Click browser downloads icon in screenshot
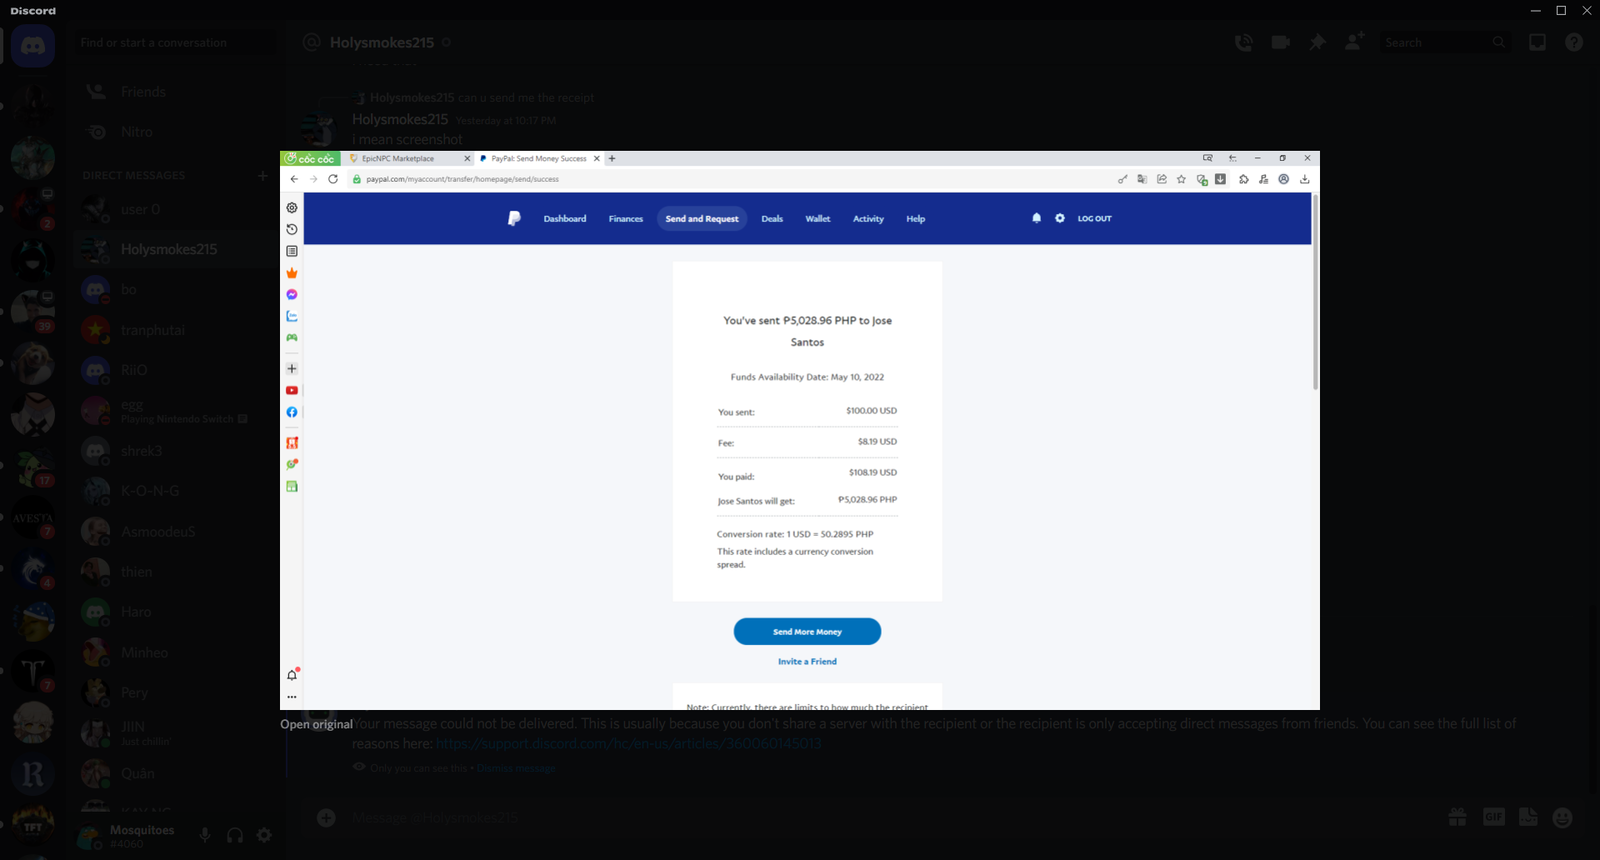 click(1304, 179)
